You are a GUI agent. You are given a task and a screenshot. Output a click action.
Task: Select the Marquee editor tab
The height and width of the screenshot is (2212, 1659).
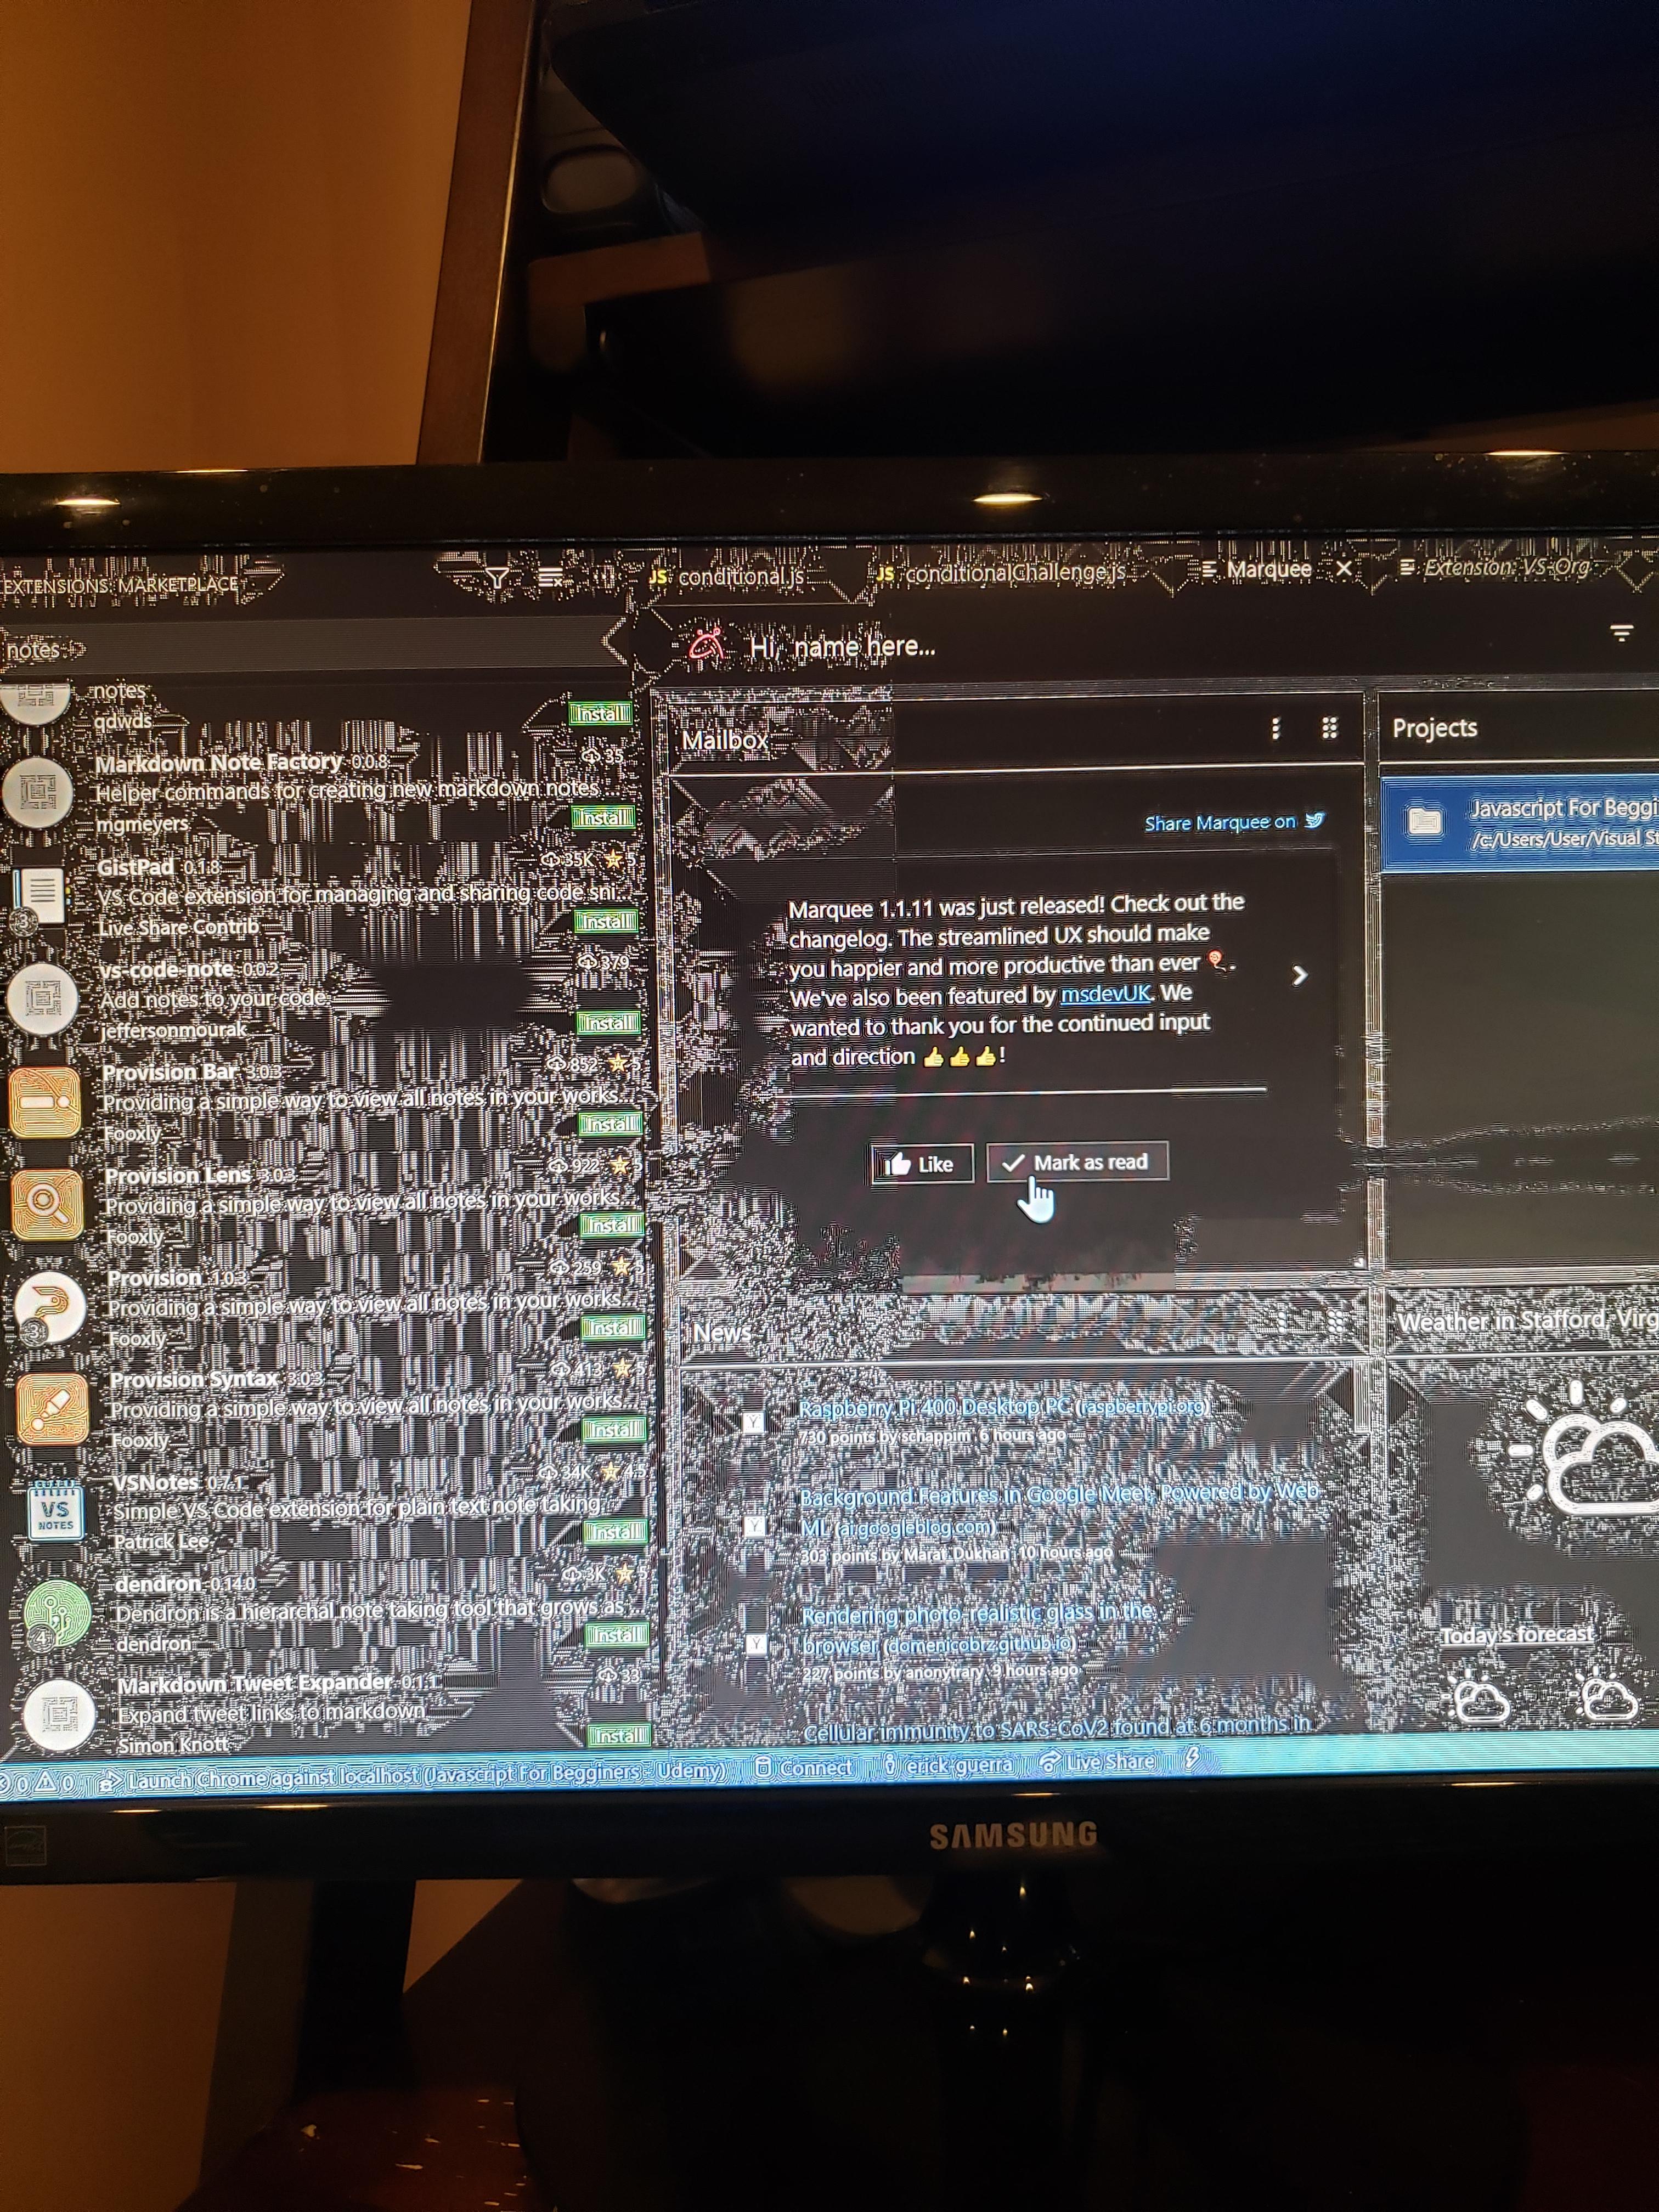pos(1256,569)
